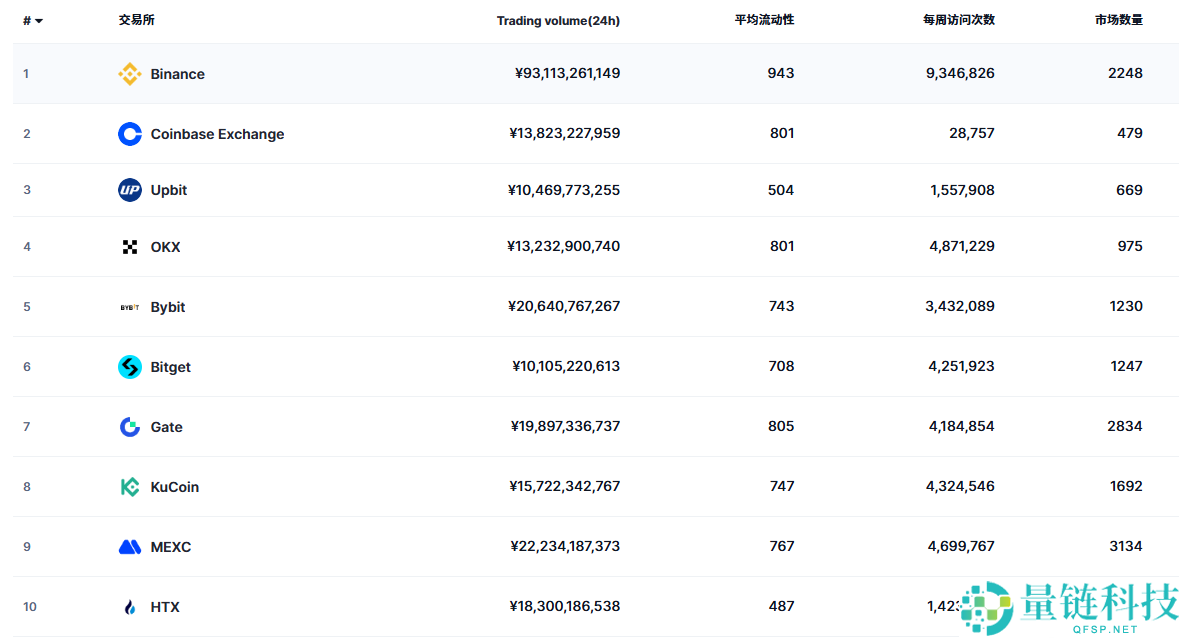Select Bitget volume ¥10,105,220,613
Image resolution: width=1179 pixels, height=640 pixels.
point(566,366)
